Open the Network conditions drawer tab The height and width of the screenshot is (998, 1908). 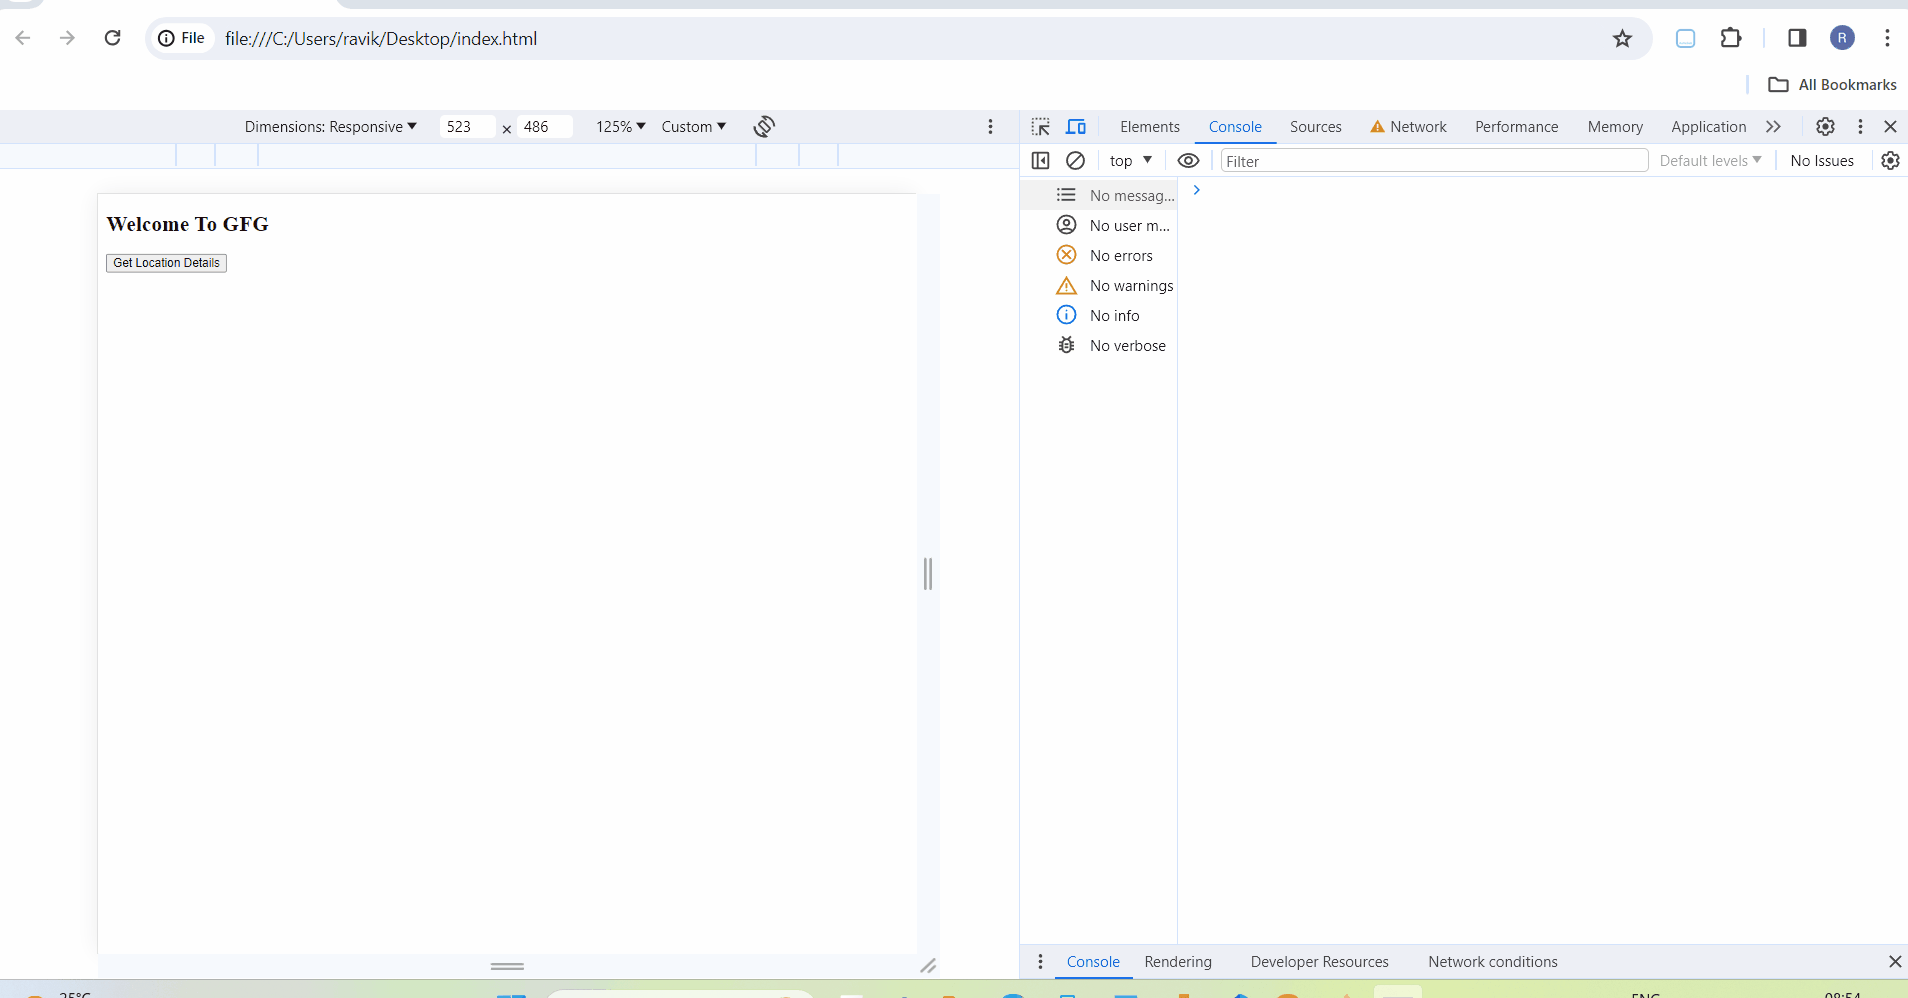[1492, 962]
